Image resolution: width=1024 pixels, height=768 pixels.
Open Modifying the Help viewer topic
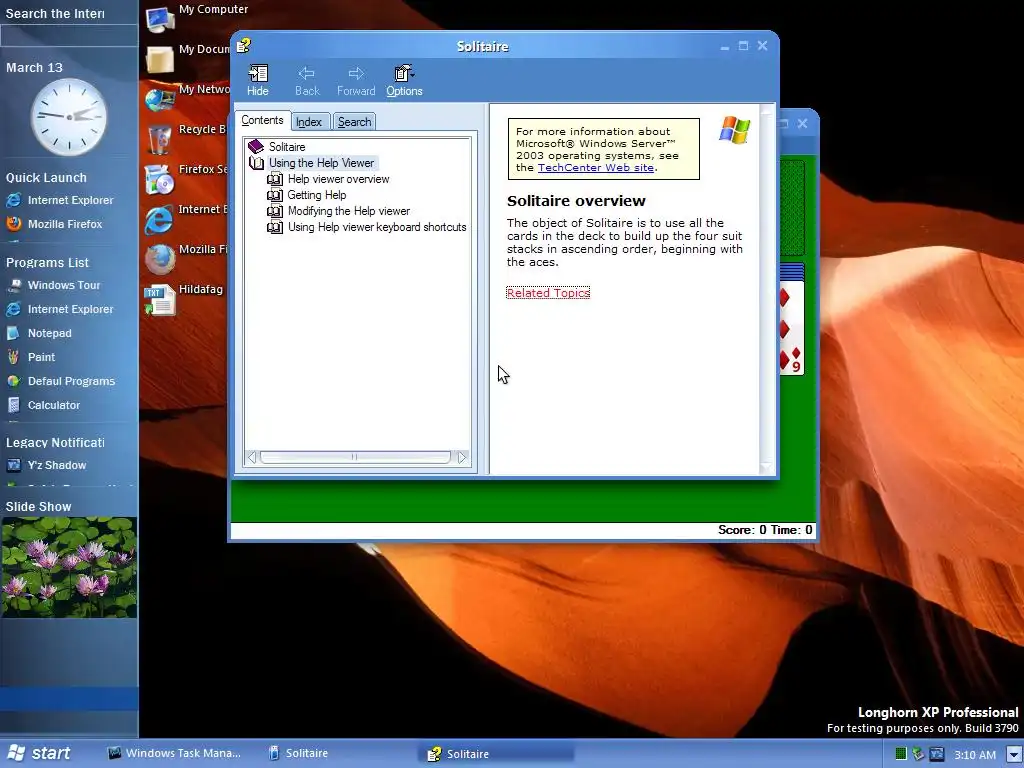pyautogui.click(x=349, y=211)
